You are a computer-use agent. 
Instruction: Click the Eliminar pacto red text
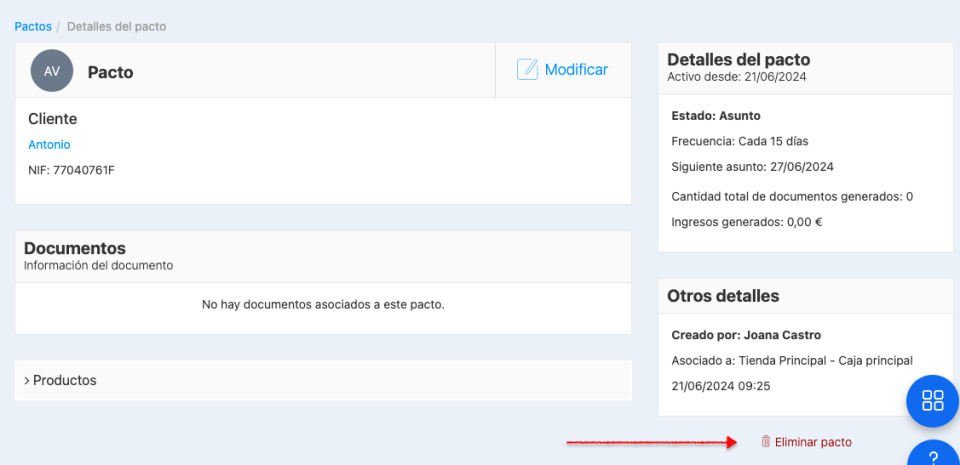[813, 441]
